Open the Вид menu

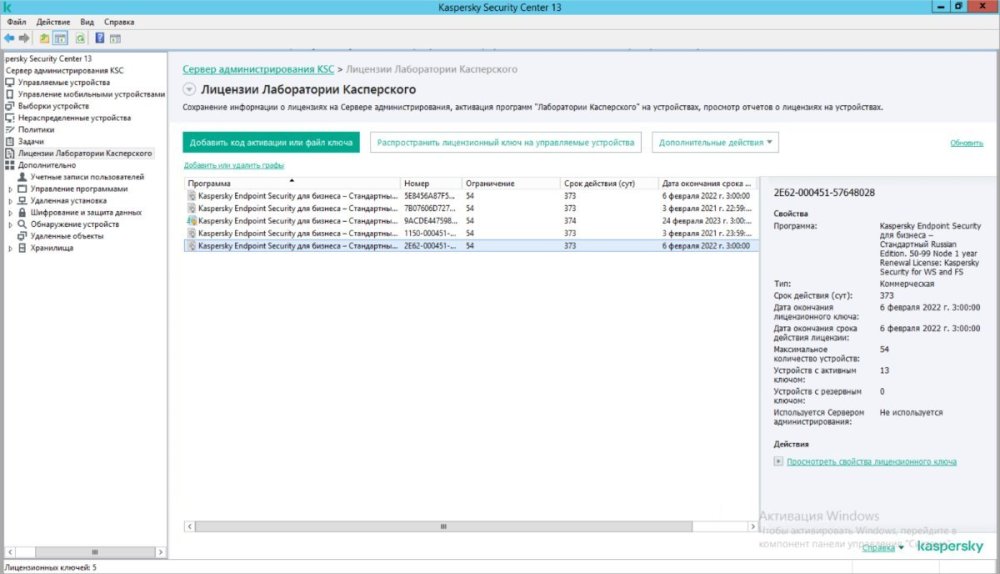click(x=87, y=21)
